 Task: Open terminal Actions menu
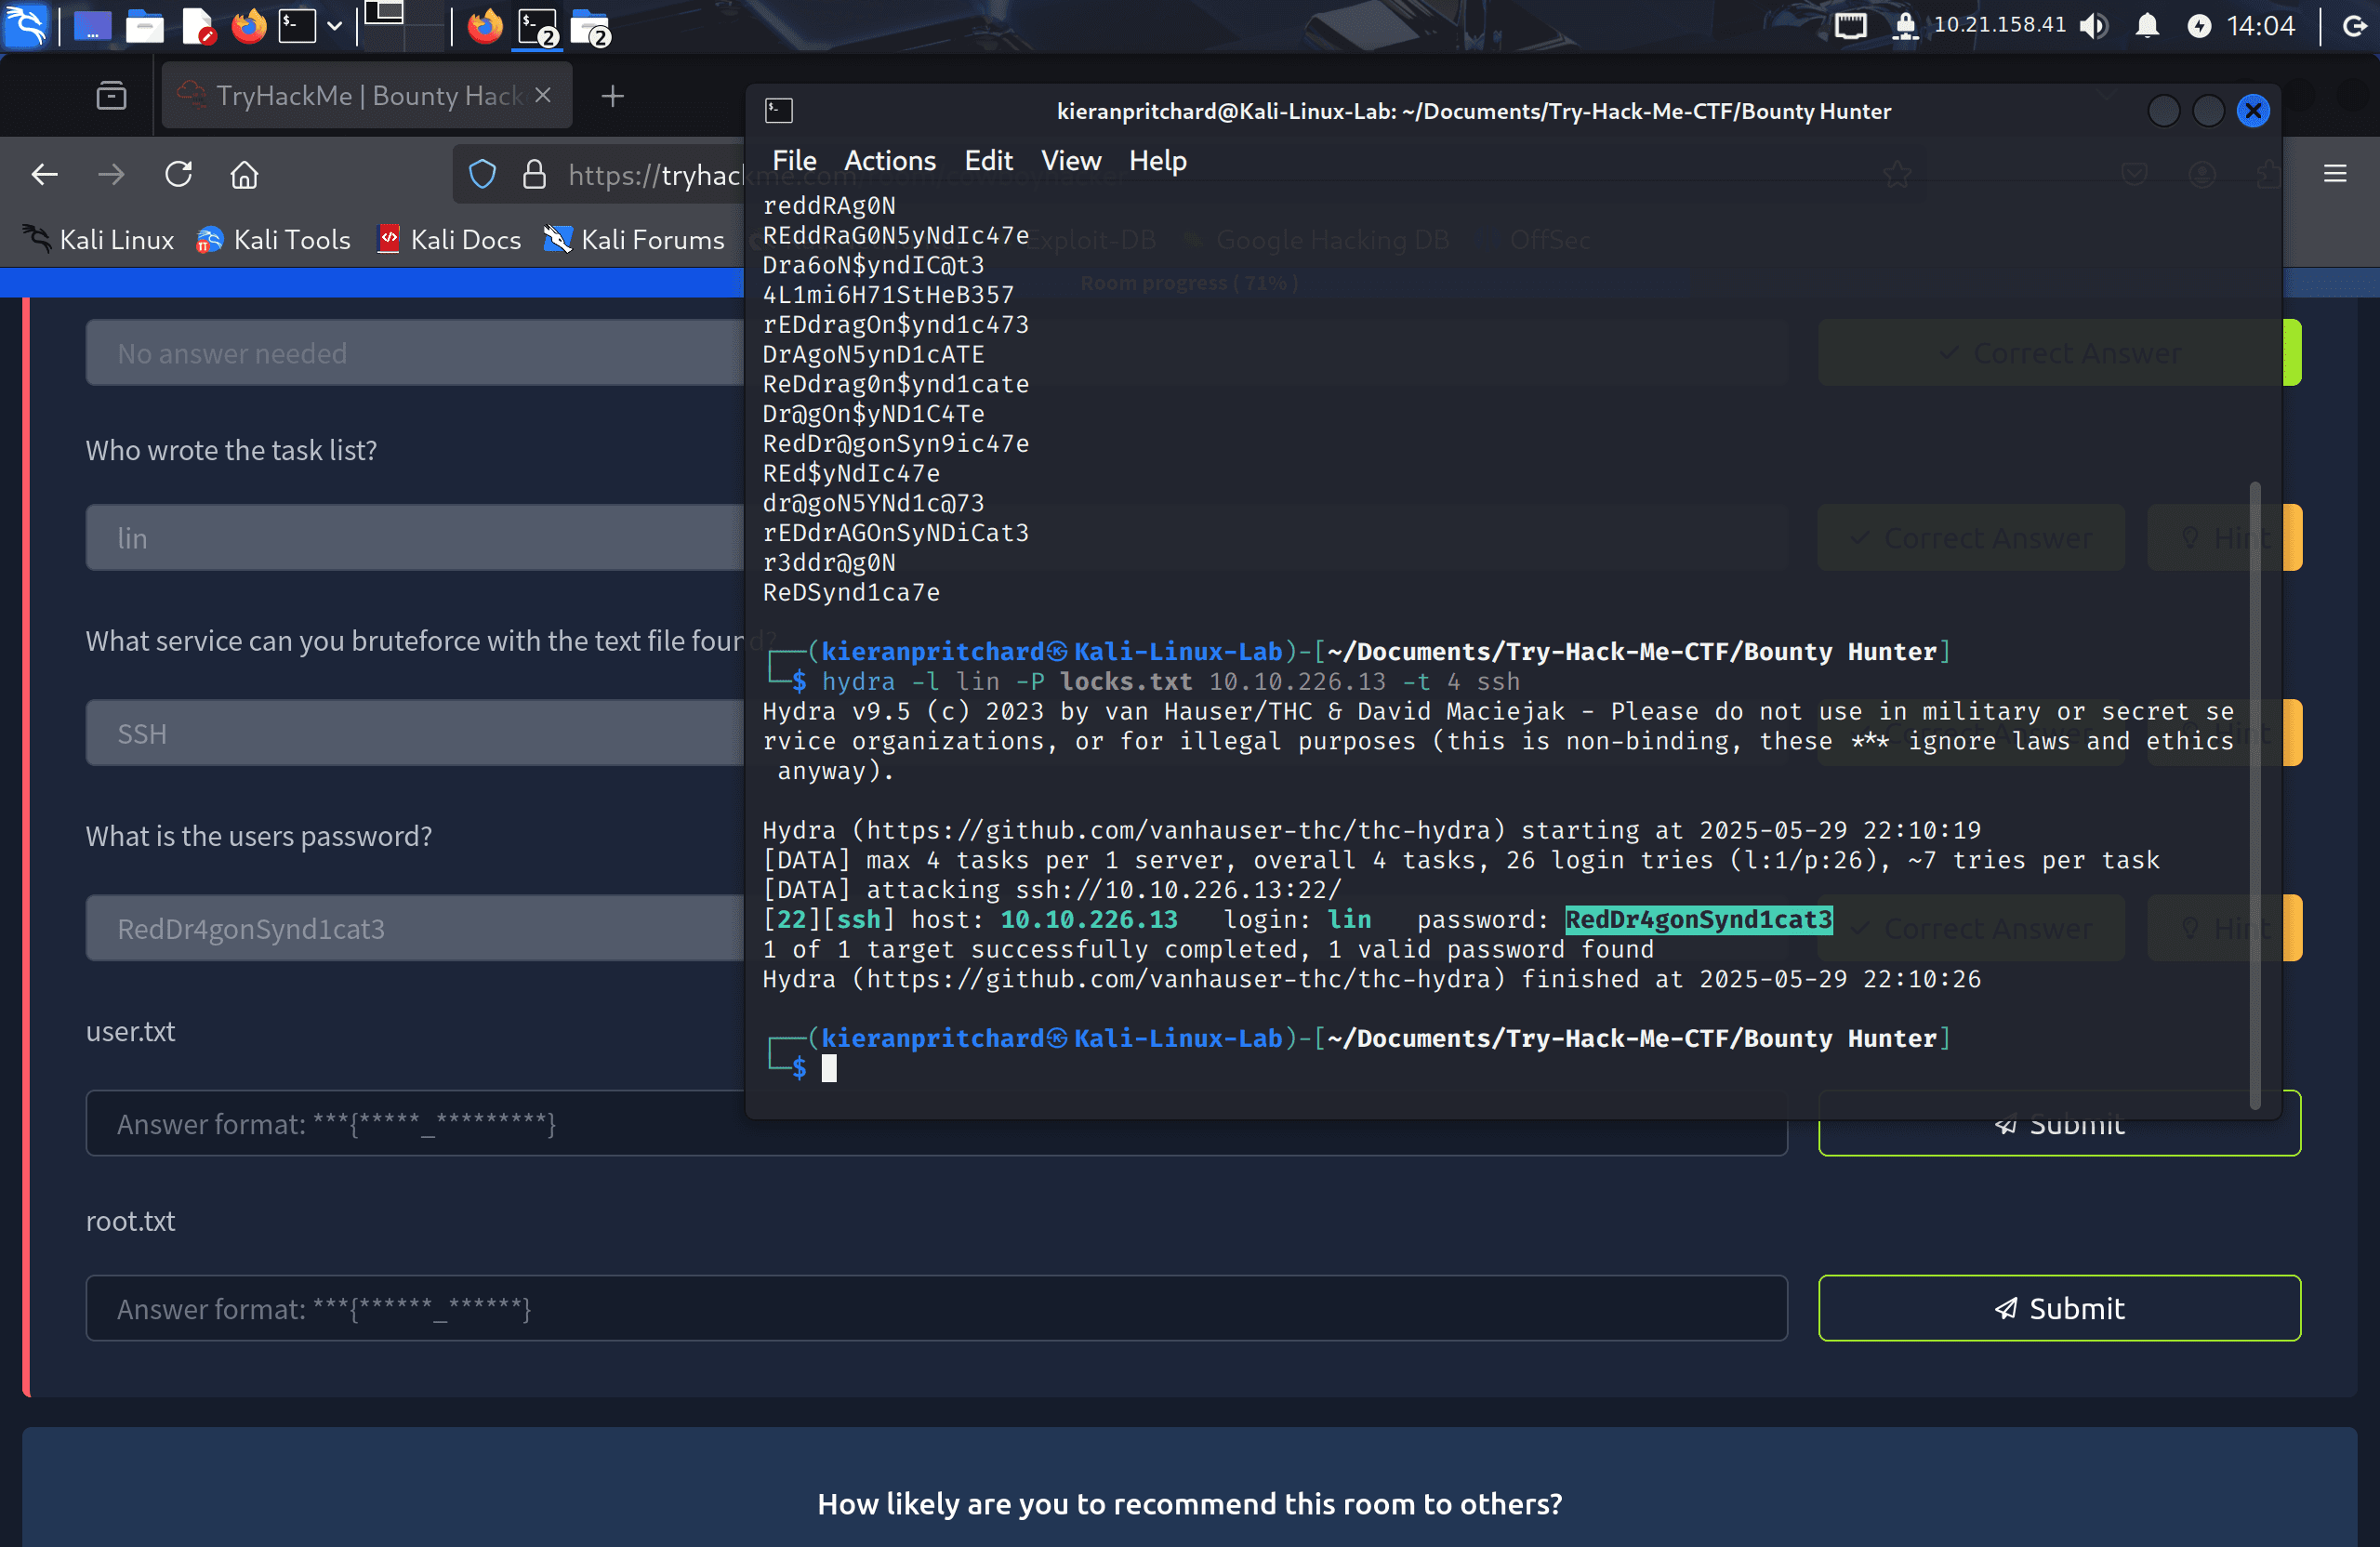[890, 161]
